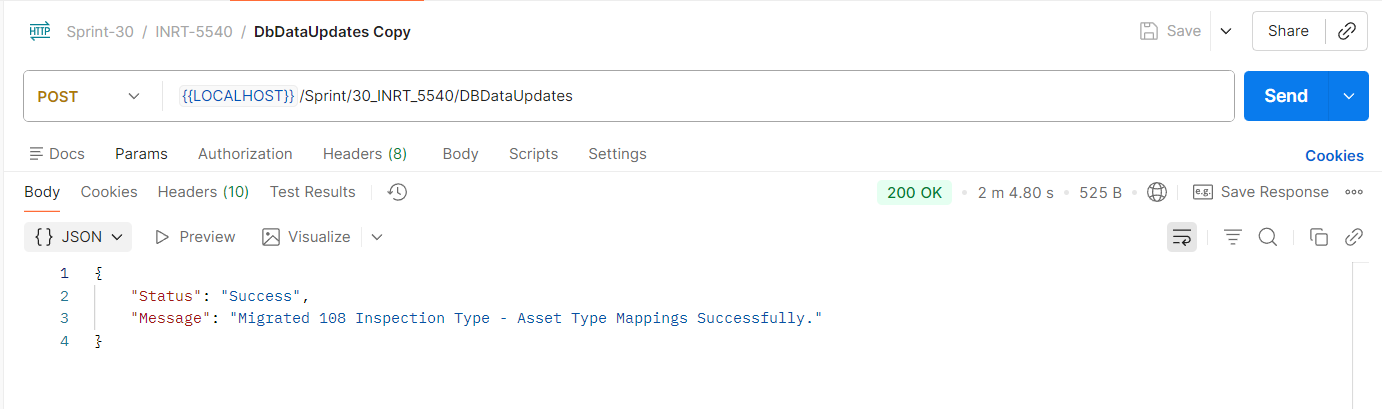Open the JSON format dropdown
1382x409 pixels.
pos(78,237)
